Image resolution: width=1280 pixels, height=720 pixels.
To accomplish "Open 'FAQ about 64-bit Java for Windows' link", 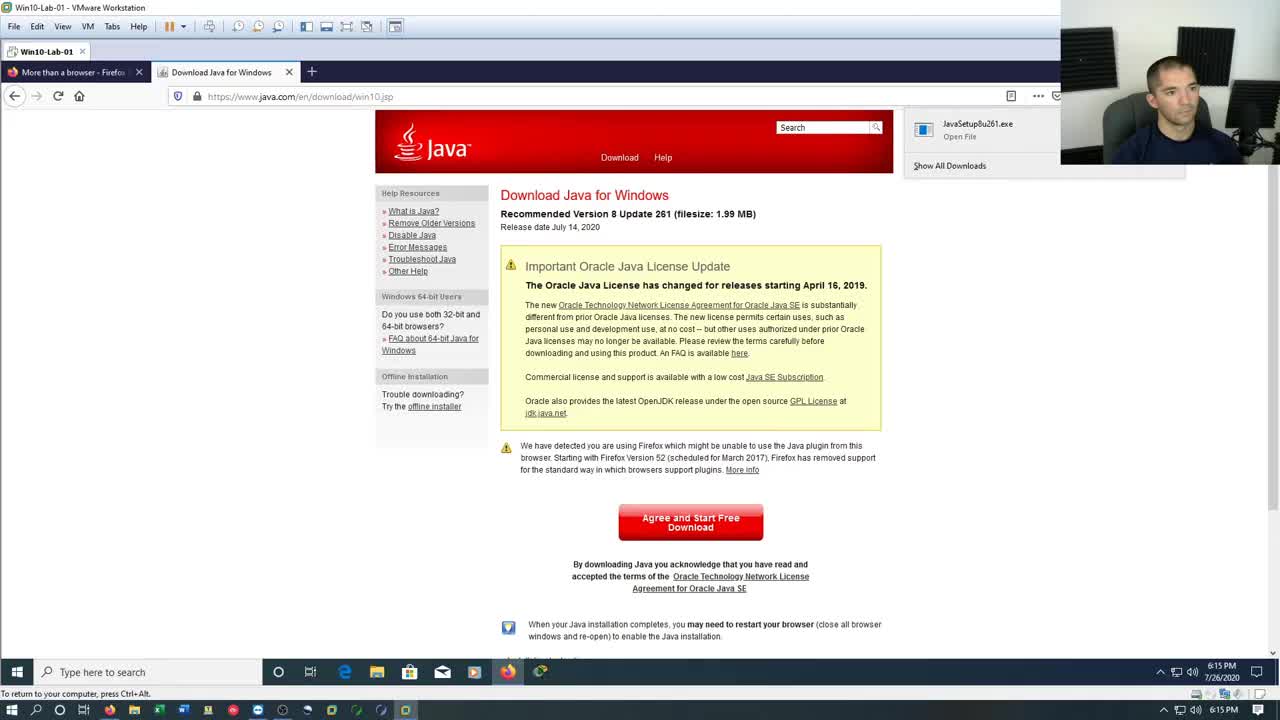I will (430, 344).
